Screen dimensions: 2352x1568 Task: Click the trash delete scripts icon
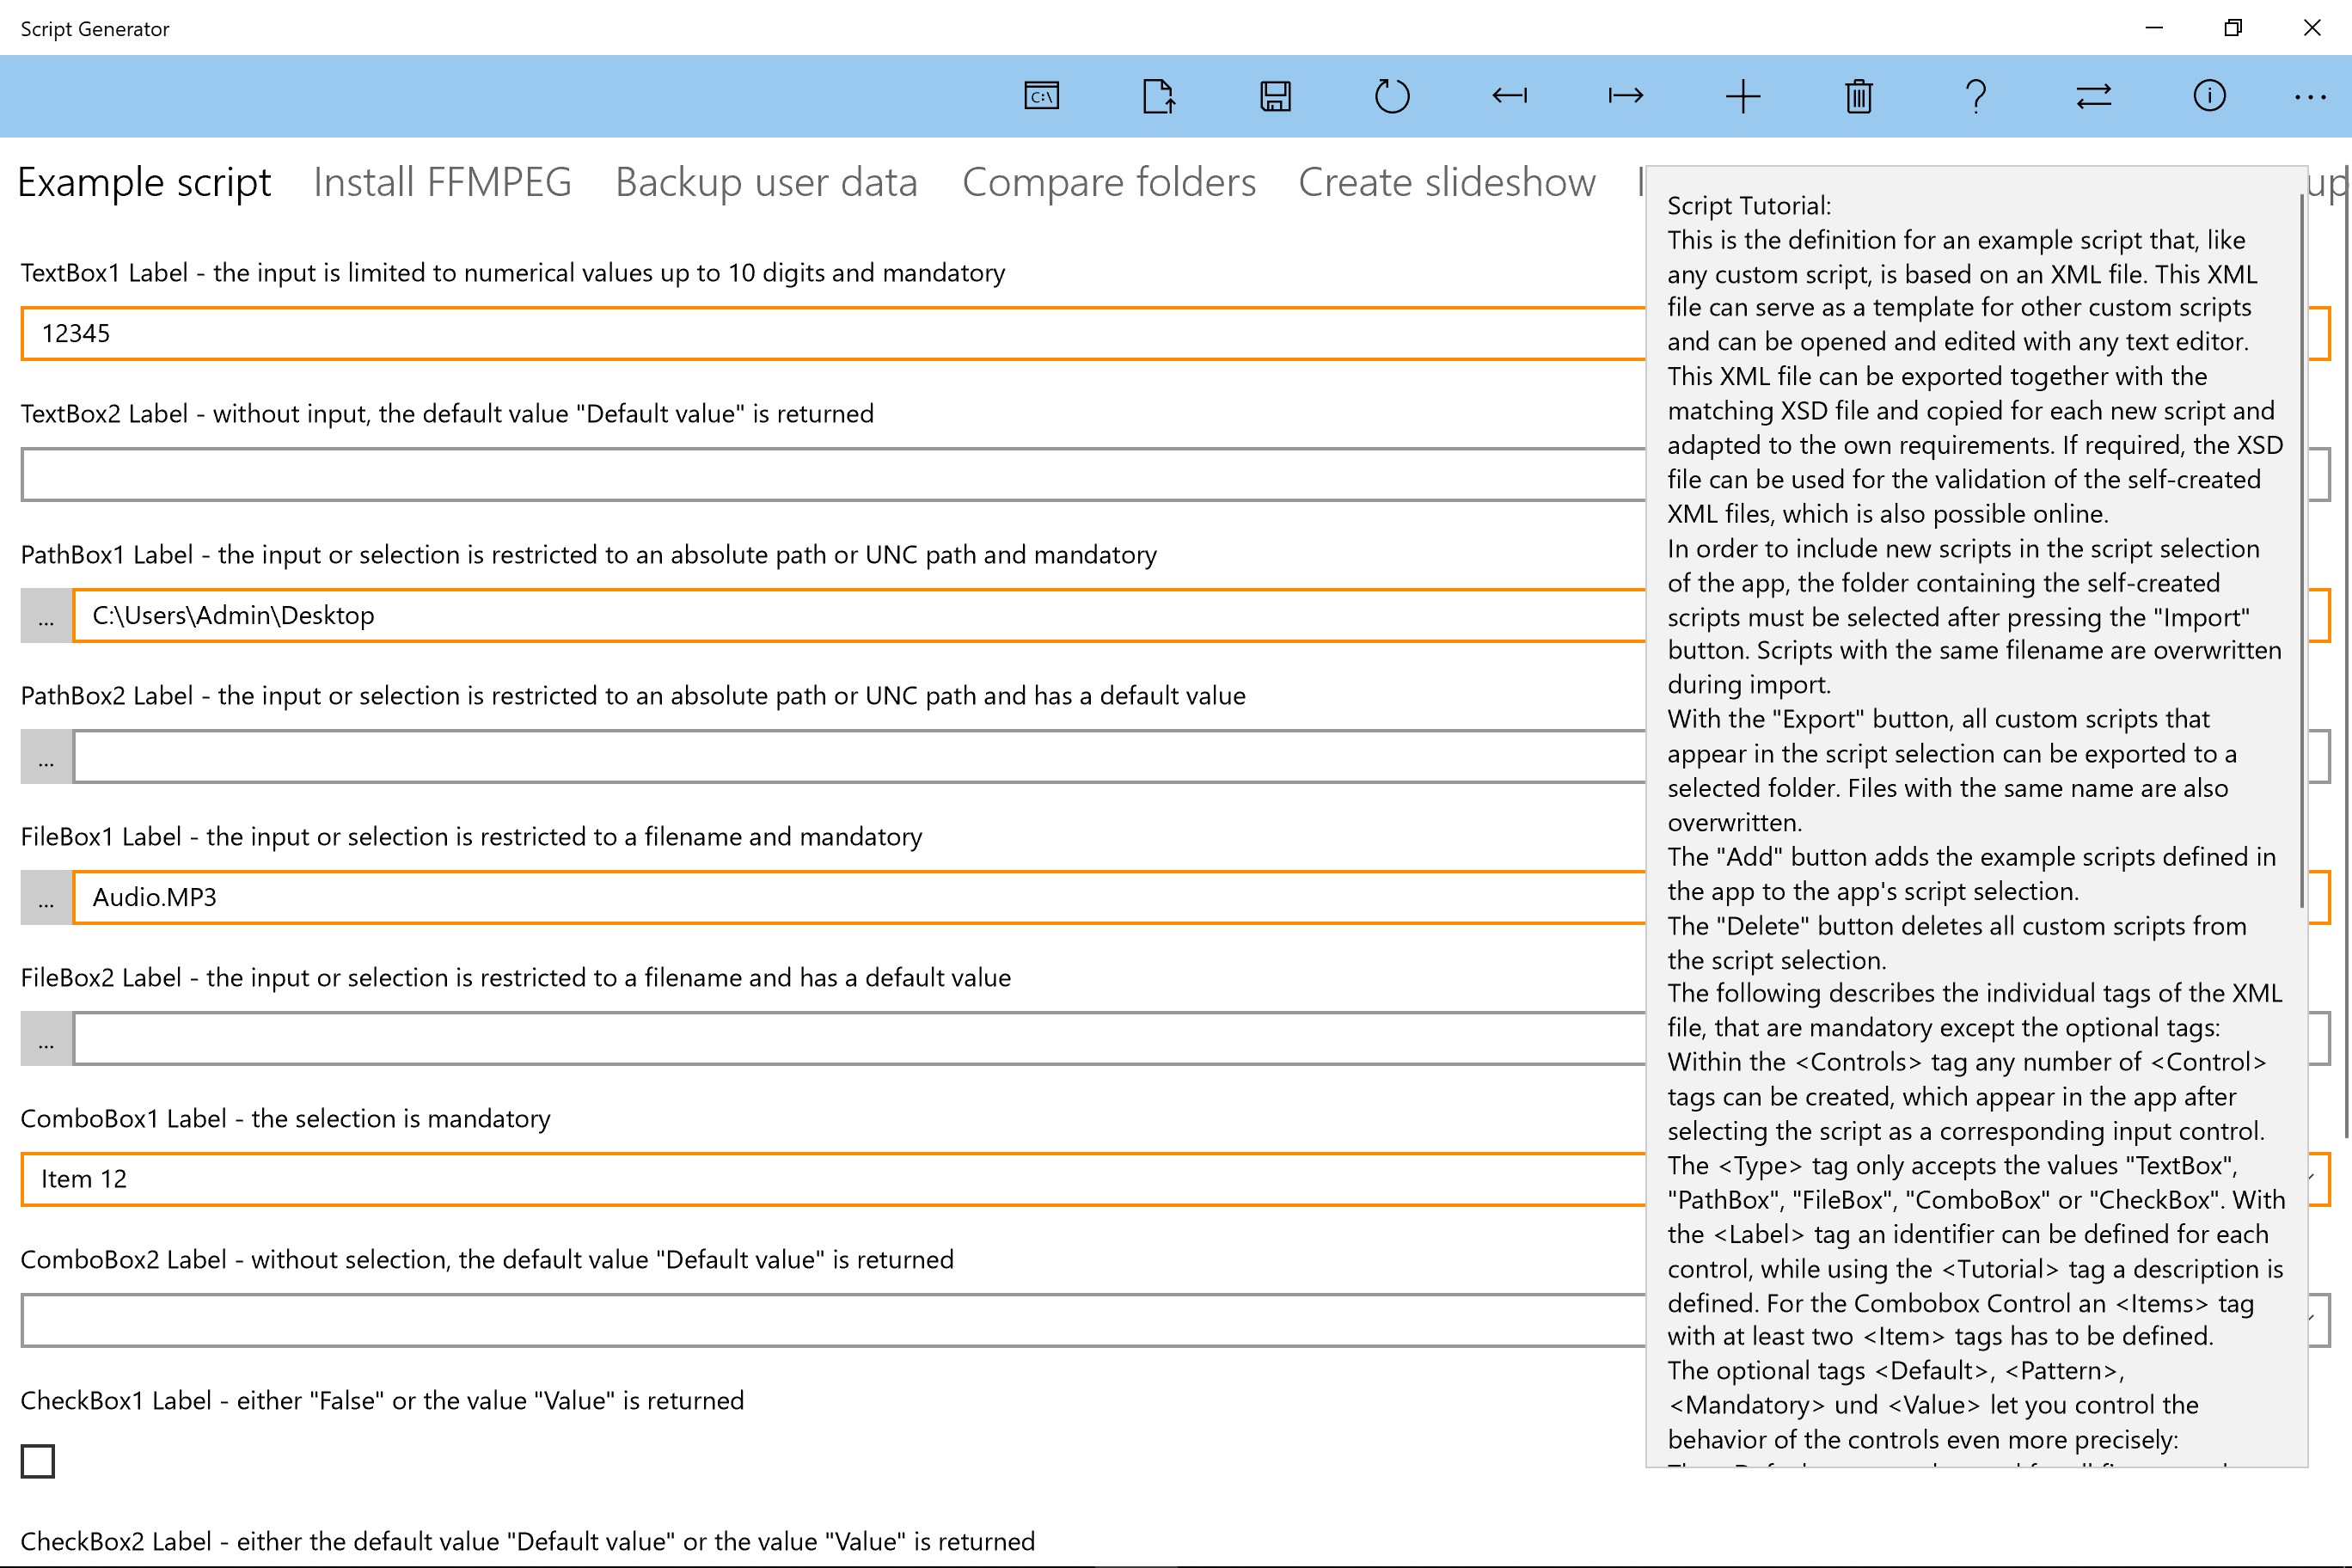(1859, 96)
